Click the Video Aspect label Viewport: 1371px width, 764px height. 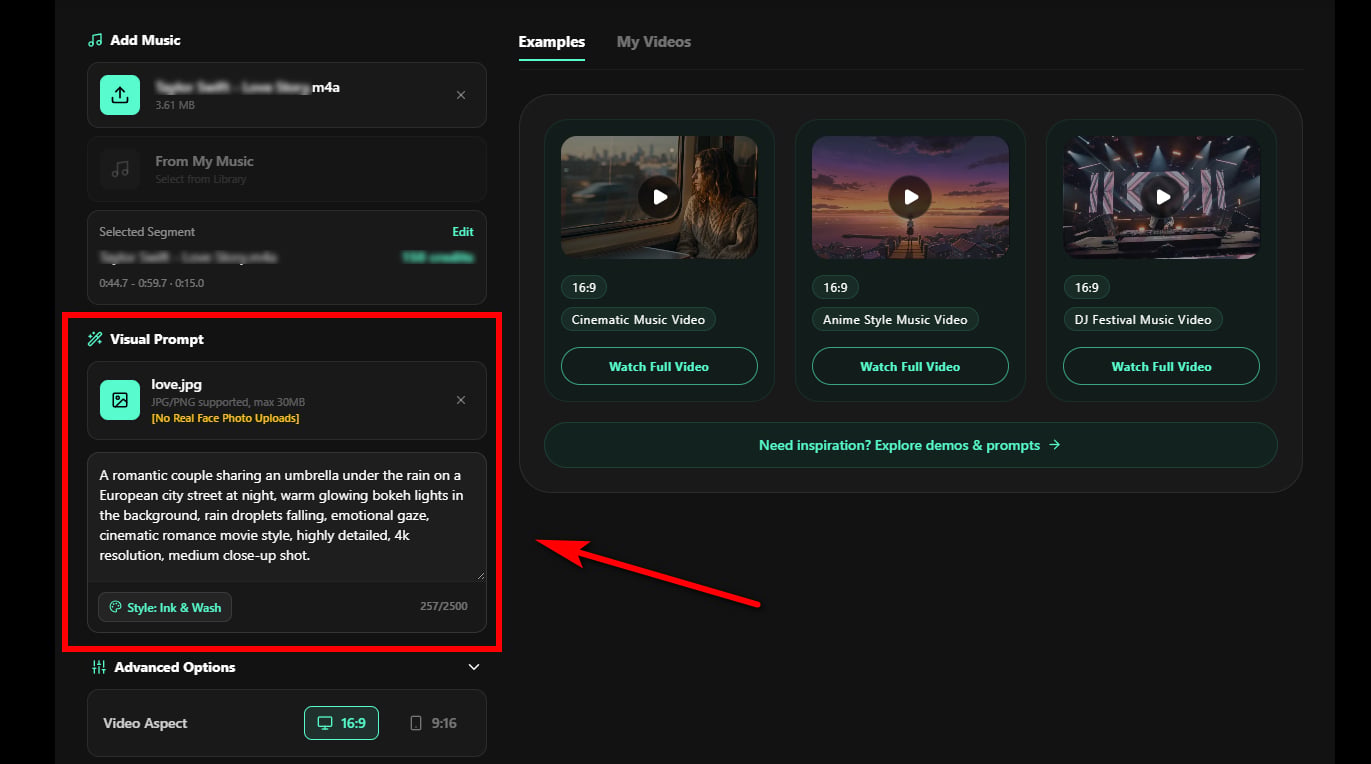145,723
